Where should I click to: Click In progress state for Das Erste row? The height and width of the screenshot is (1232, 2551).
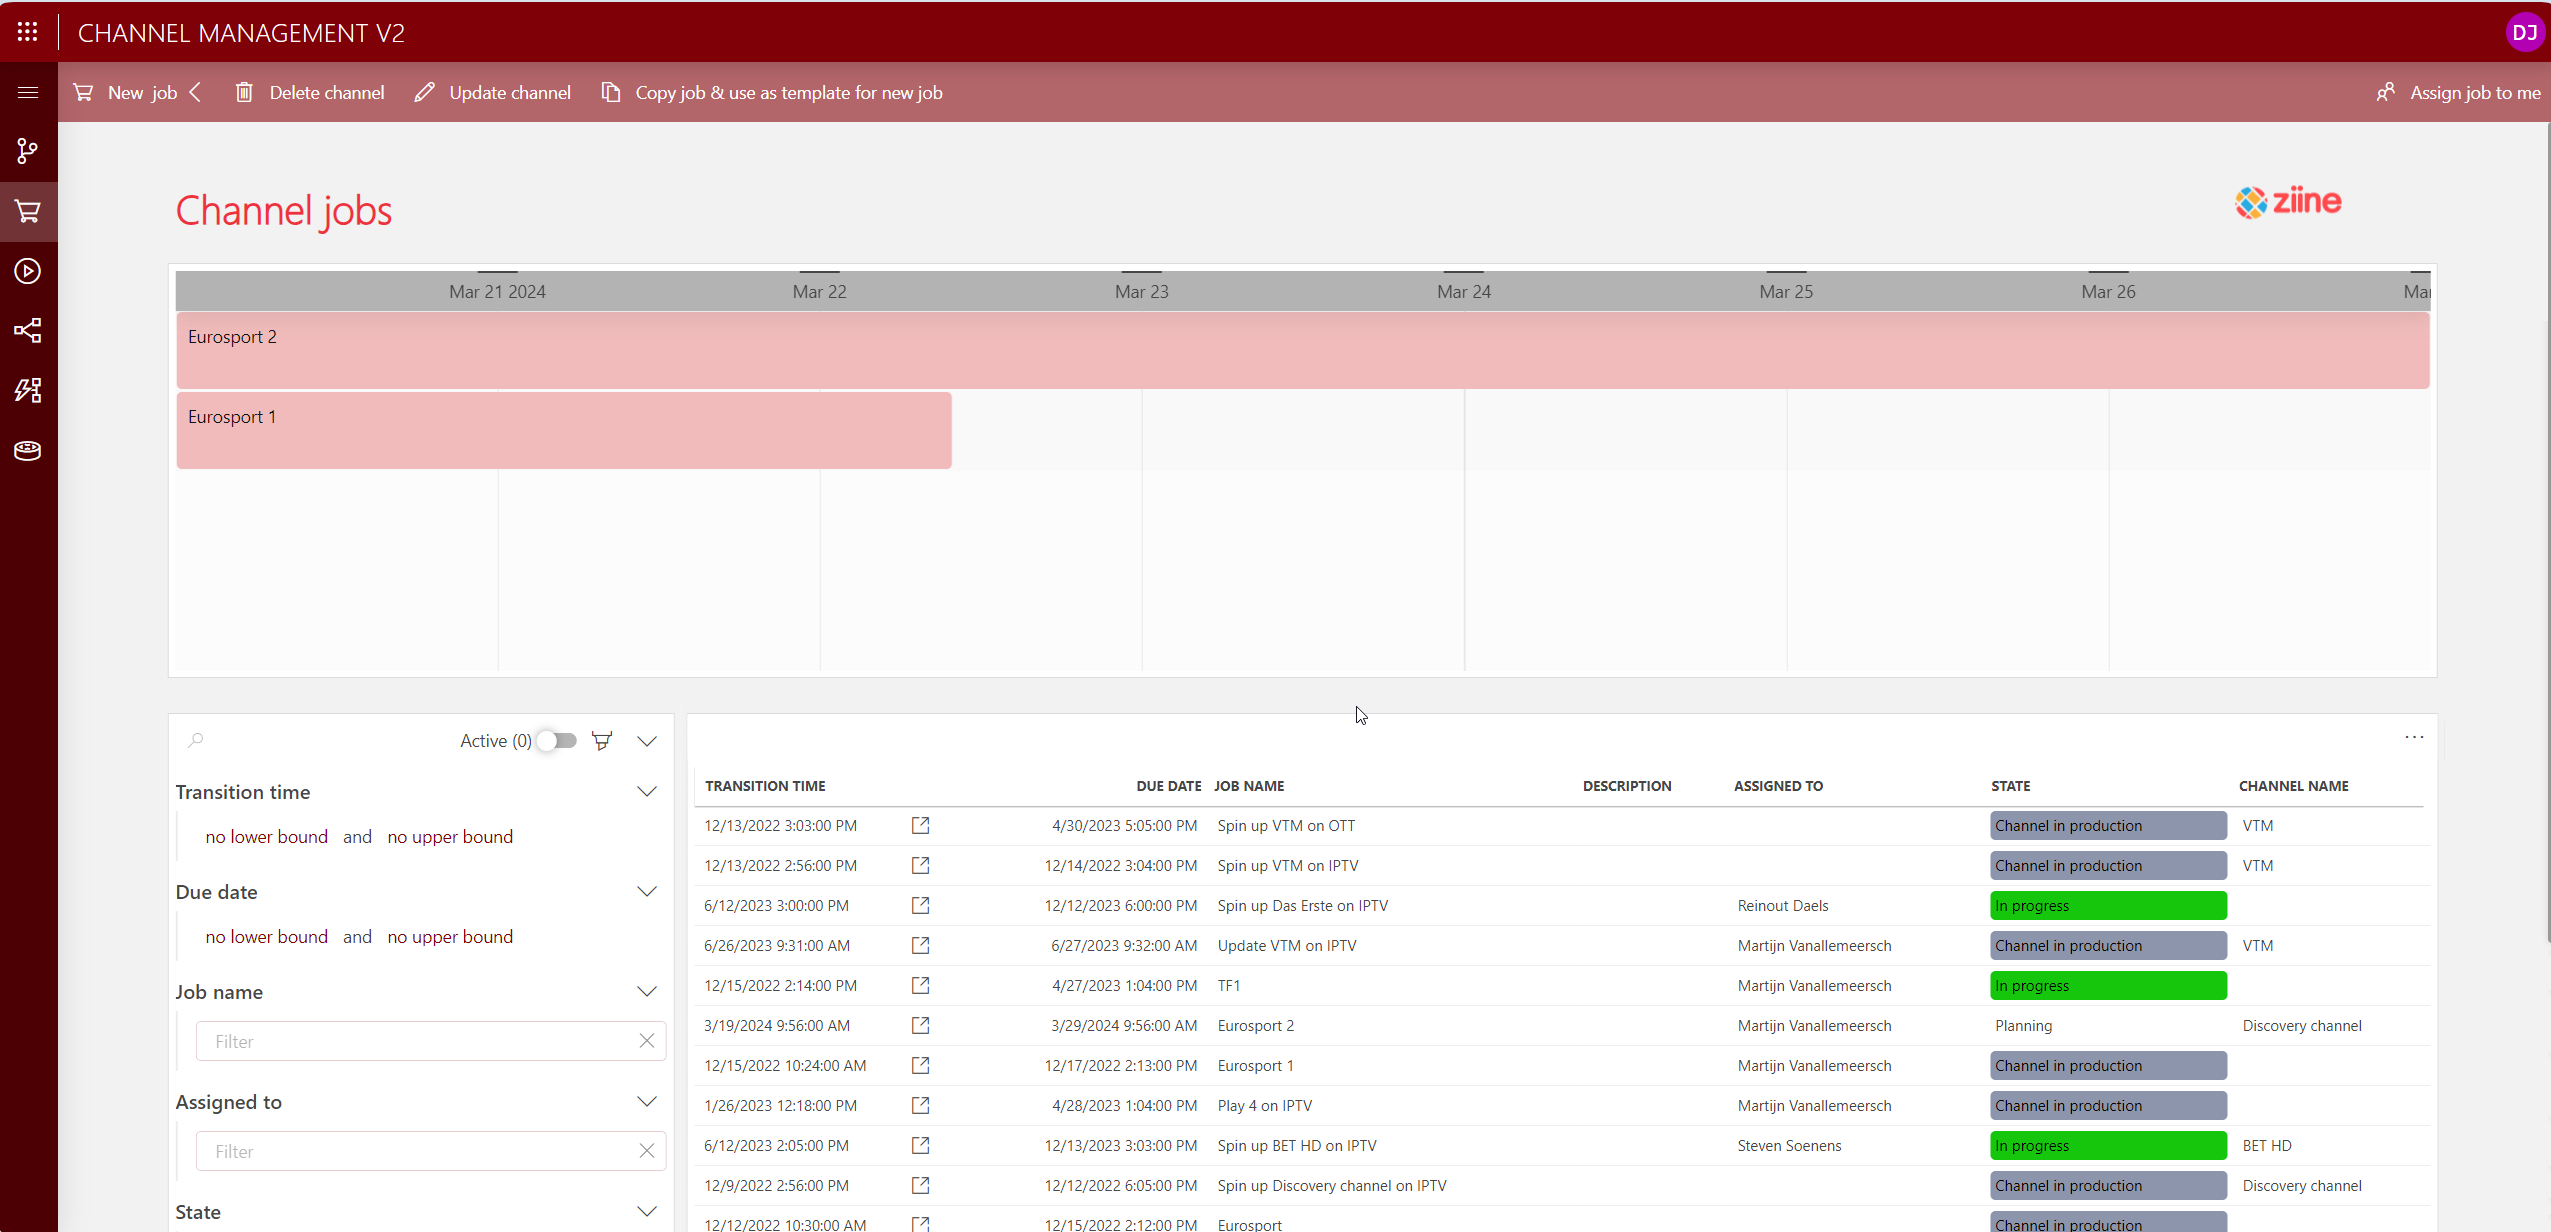(2108, 906)
